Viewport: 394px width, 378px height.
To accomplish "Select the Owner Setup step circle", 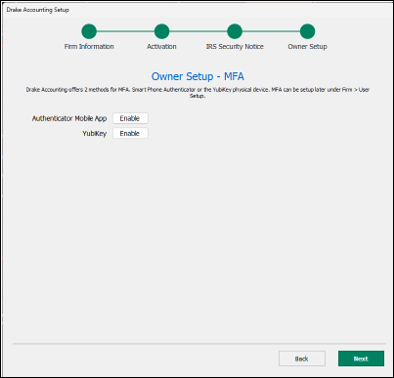I will [x=307, y=31].
